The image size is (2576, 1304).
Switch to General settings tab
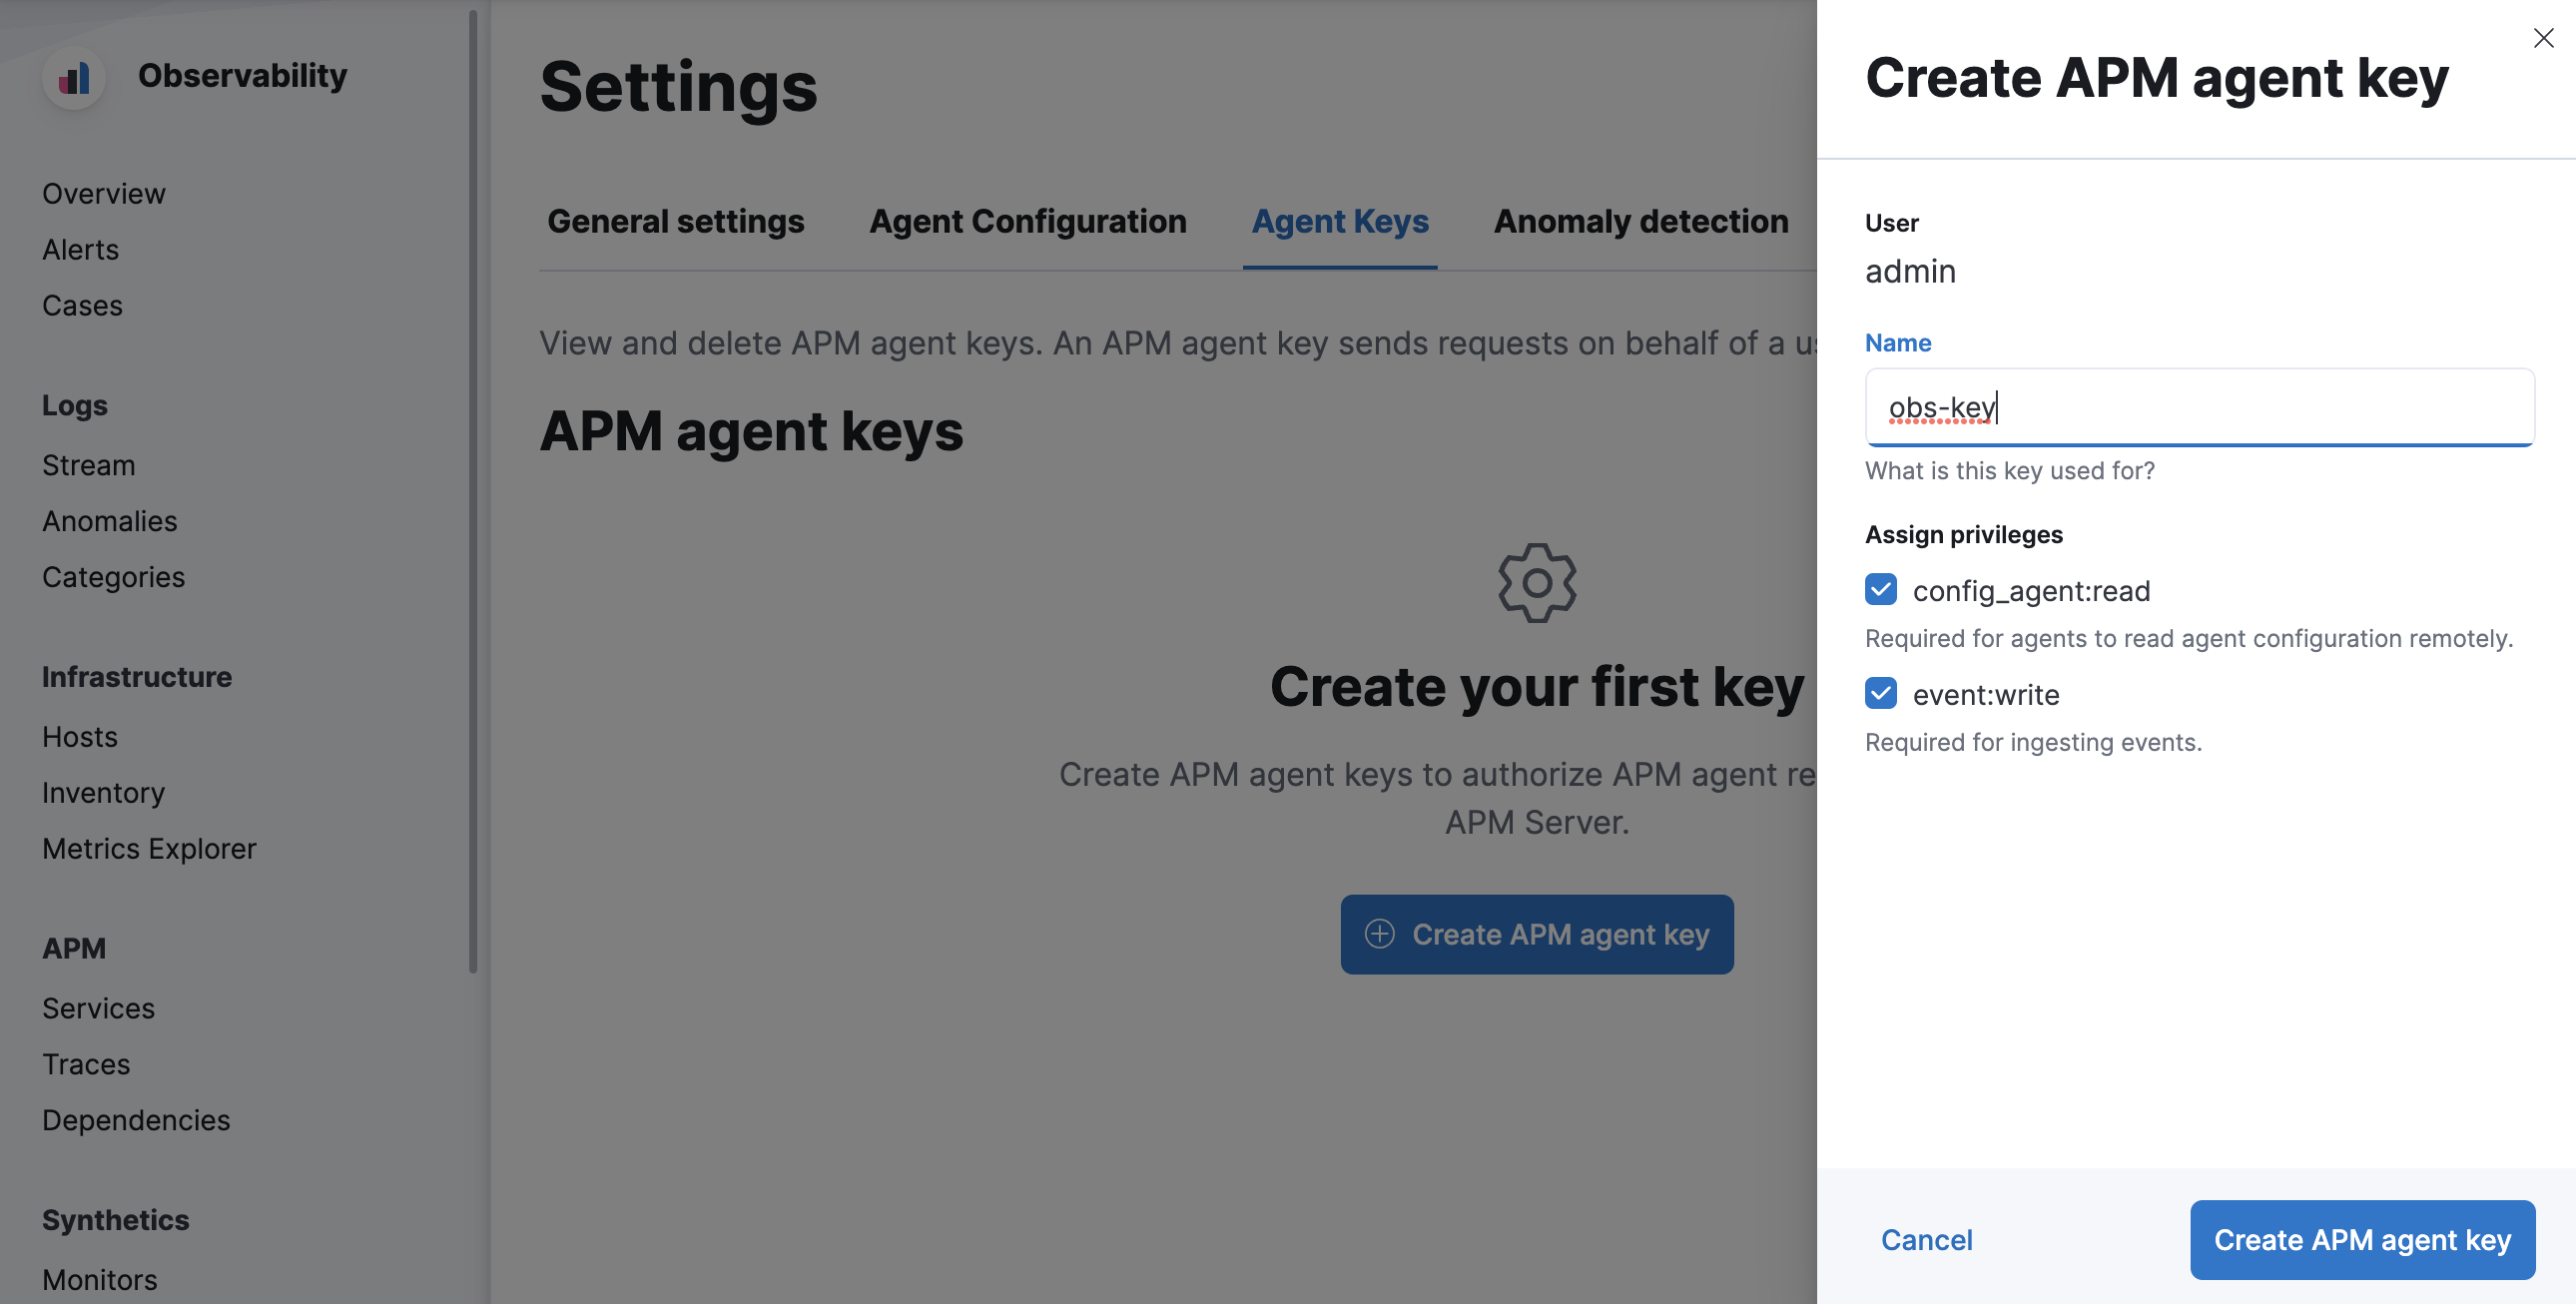pyautogui.click(x=675, y=218)
